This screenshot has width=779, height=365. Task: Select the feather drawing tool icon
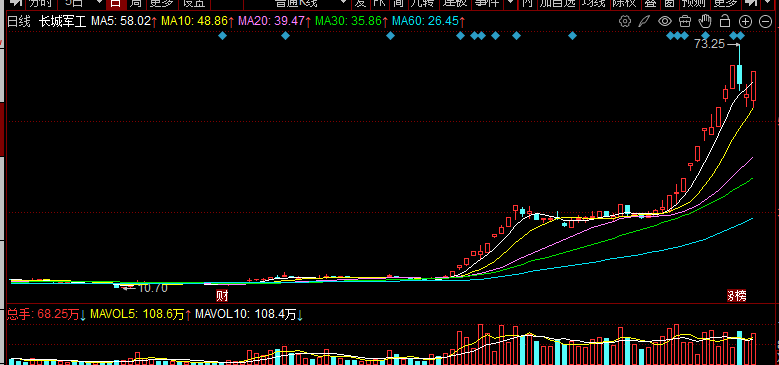click(644, 21)
